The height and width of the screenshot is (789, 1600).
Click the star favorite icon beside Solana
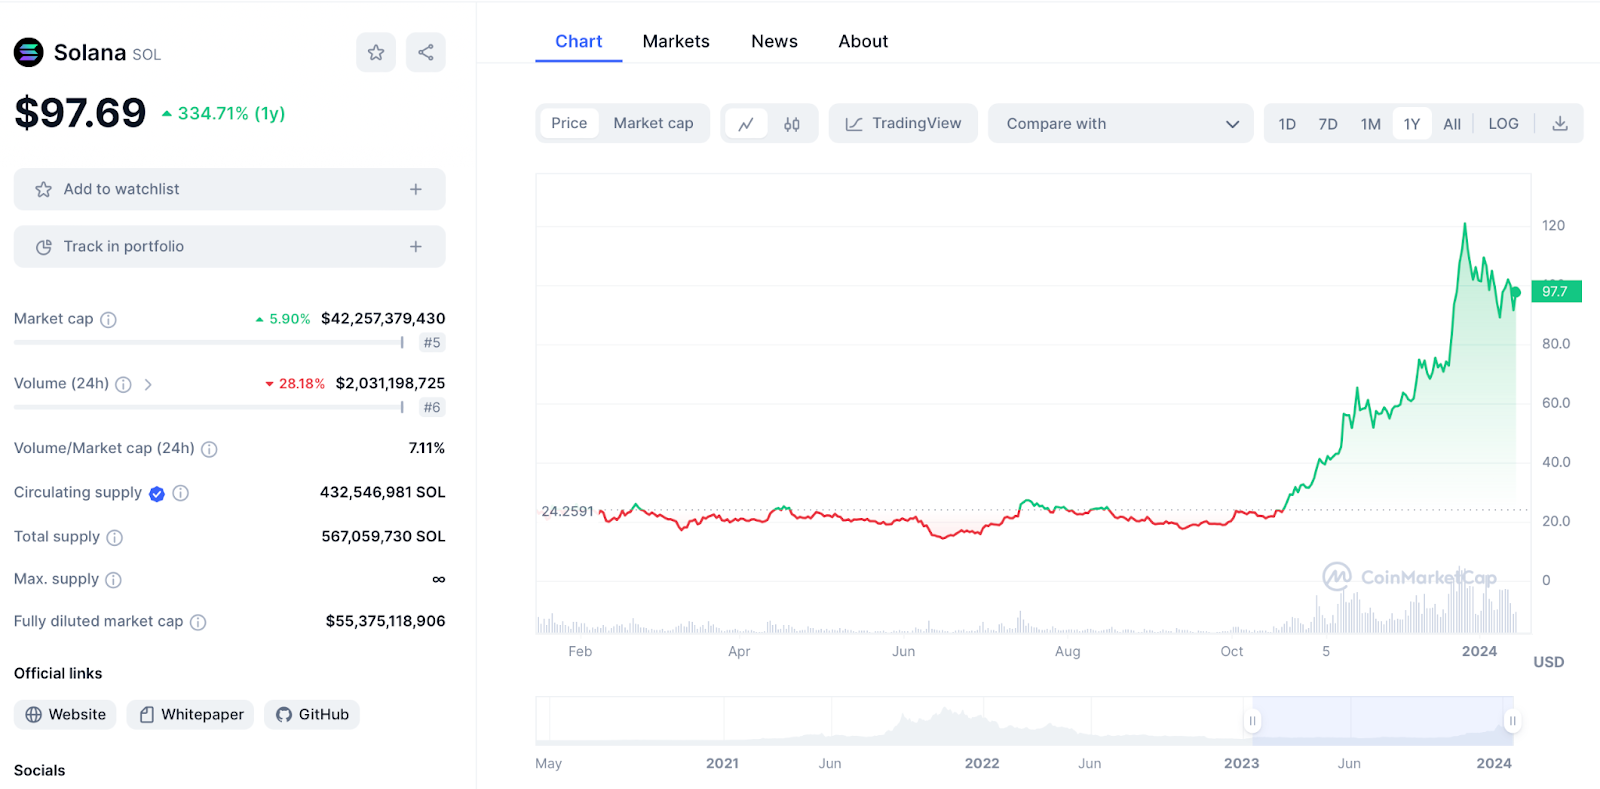(376, 52)
